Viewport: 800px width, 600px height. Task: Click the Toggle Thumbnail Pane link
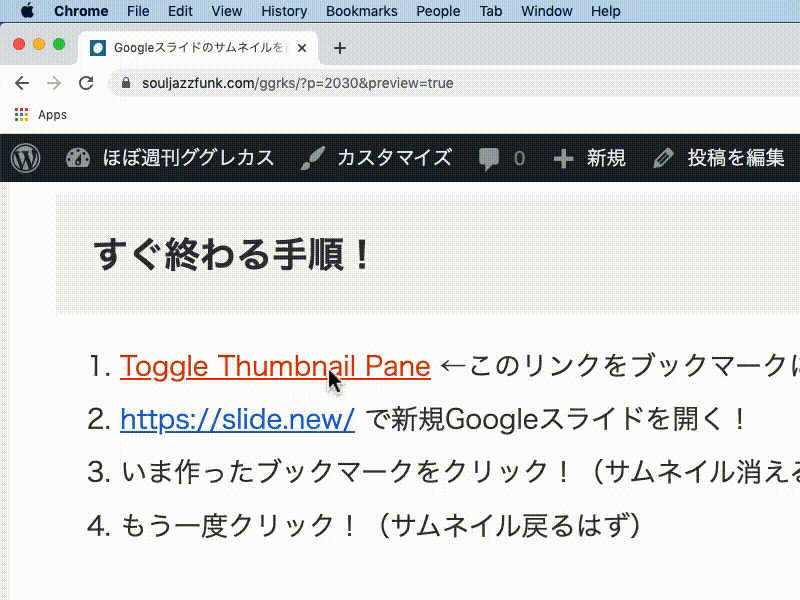pos(274,366)
